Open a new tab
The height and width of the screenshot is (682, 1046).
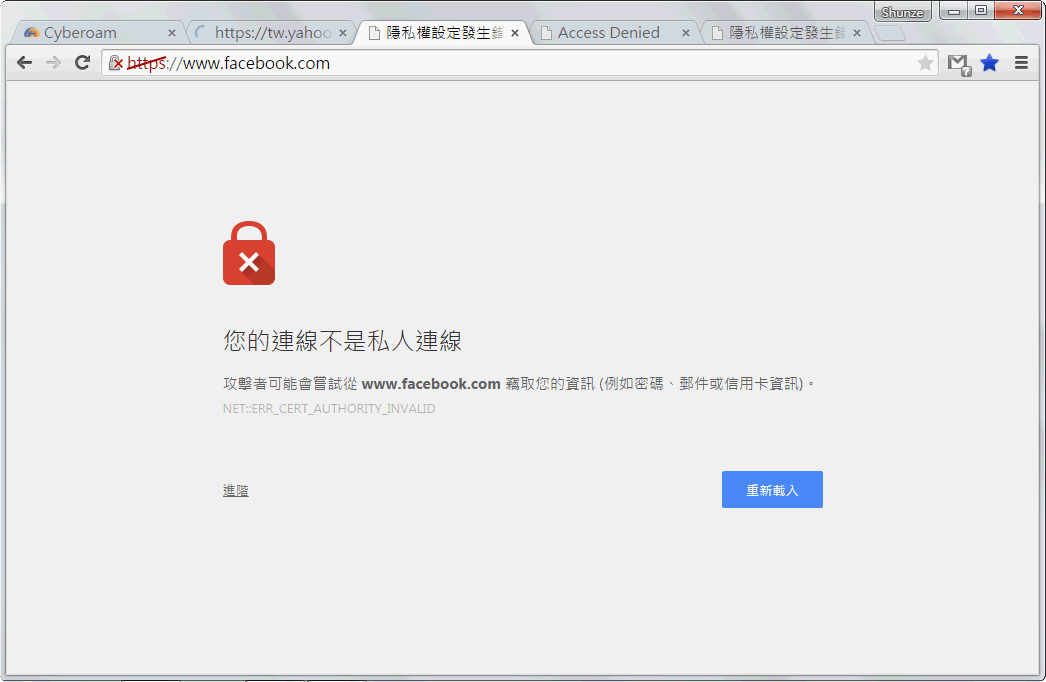[890, 33]
